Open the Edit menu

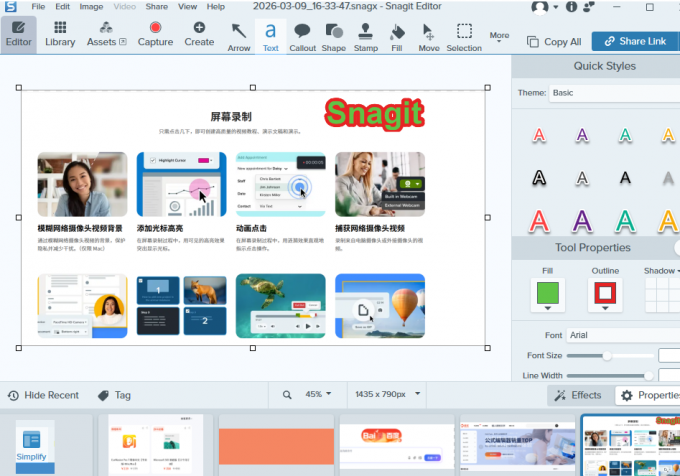[x=62, y=7]
